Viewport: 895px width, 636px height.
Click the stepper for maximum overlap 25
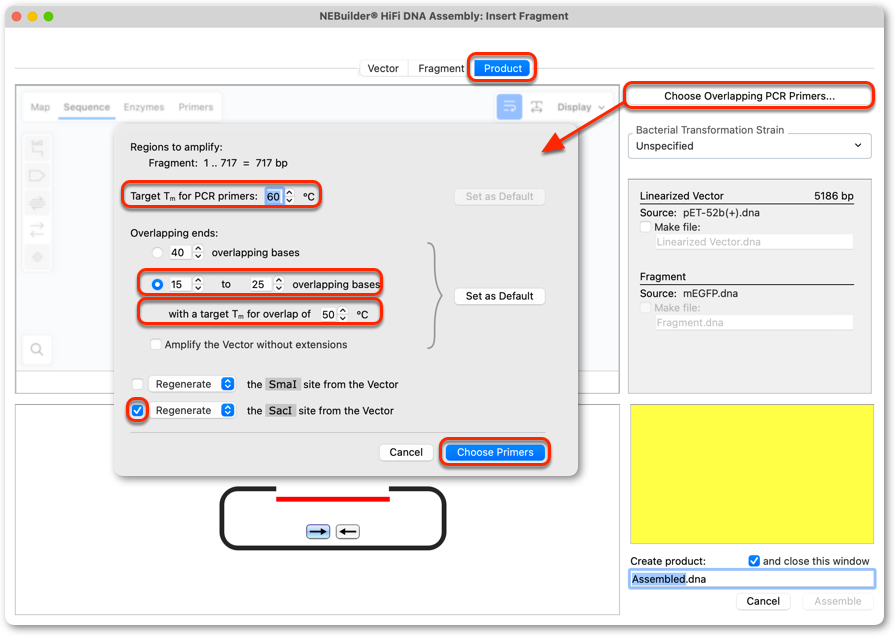click(279, 284)
